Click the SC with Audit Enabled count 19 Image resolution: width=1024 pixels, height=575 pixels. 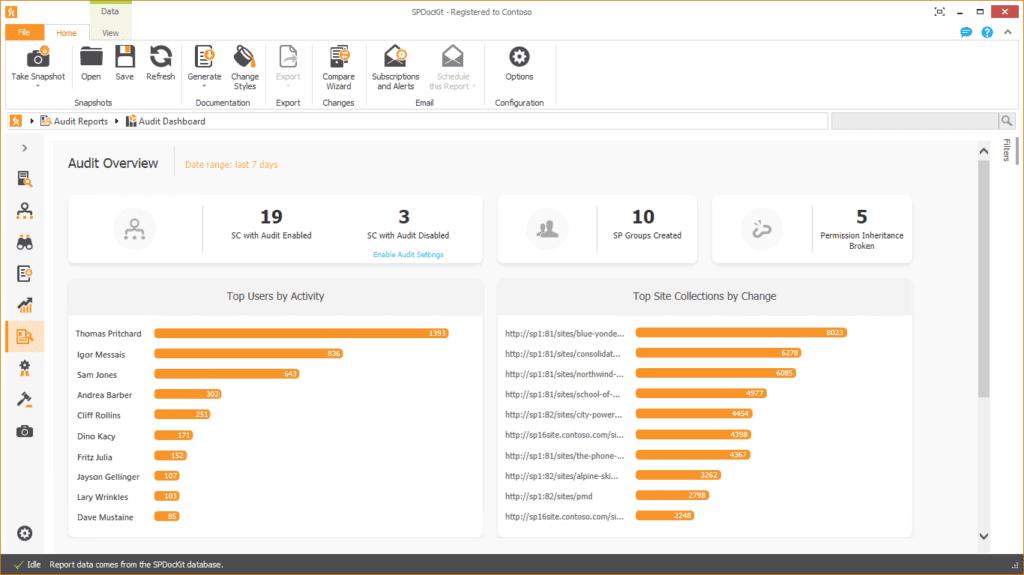(x=271, y=216)
